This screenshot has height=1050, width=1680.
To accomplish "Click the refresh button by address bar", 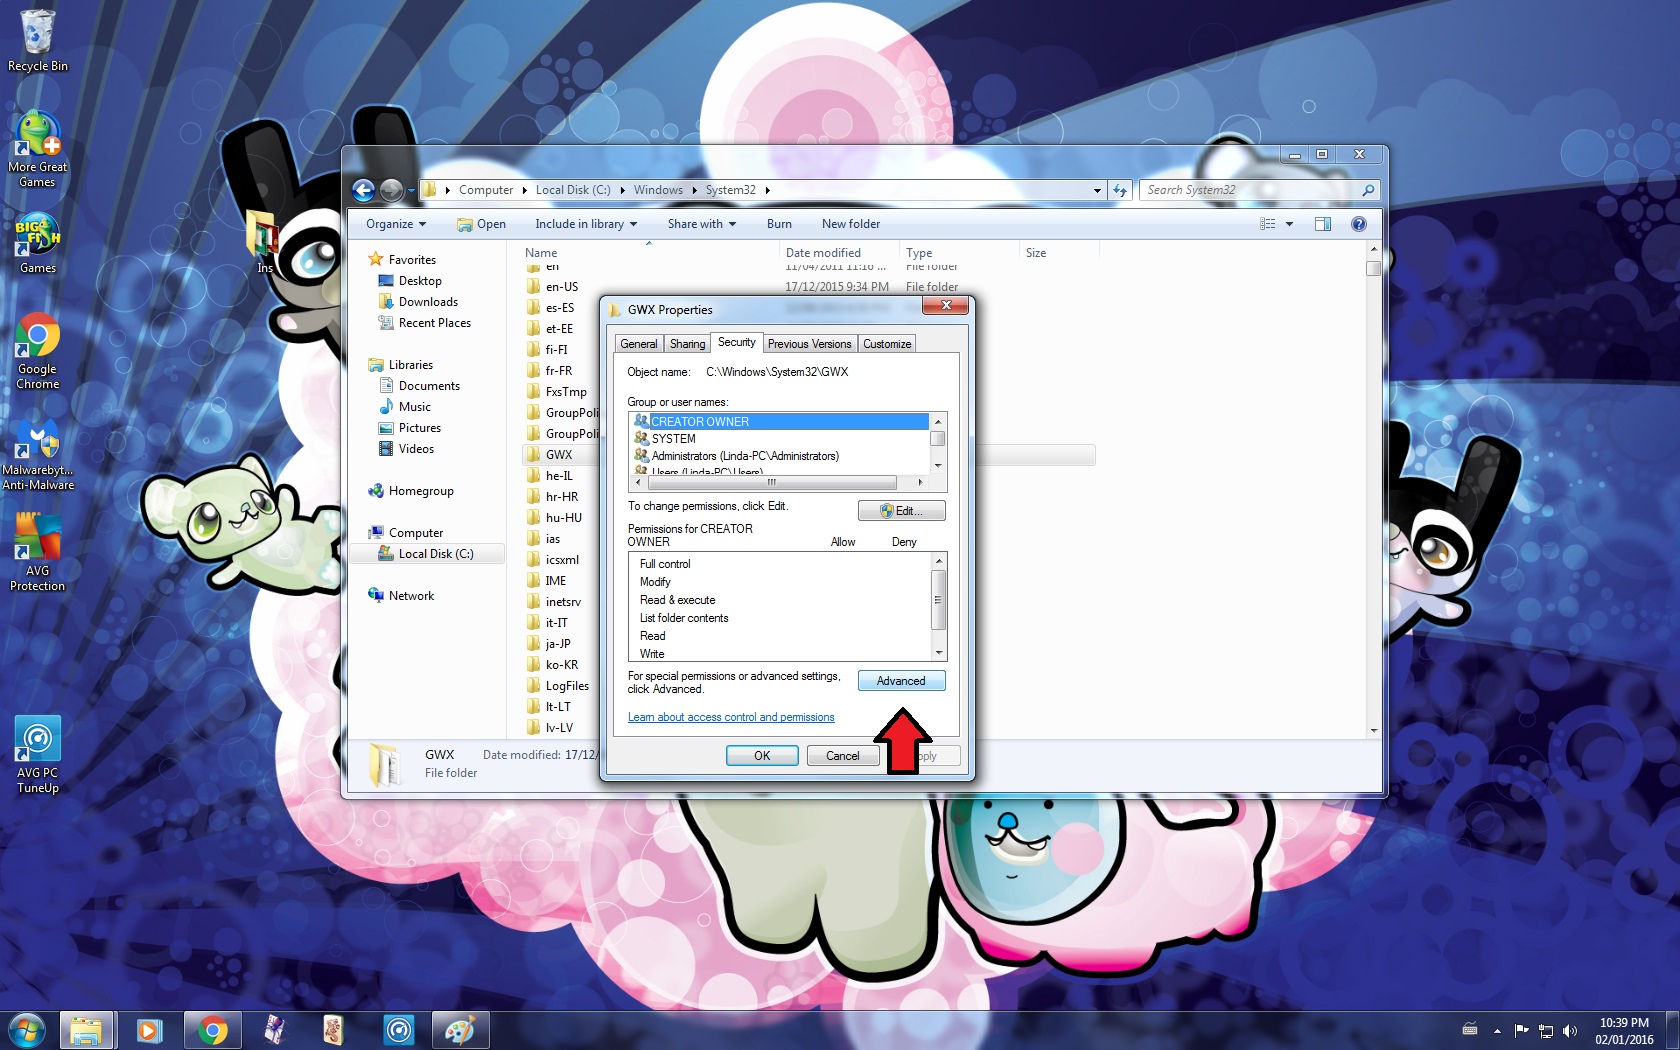I will click(1119, 190).
